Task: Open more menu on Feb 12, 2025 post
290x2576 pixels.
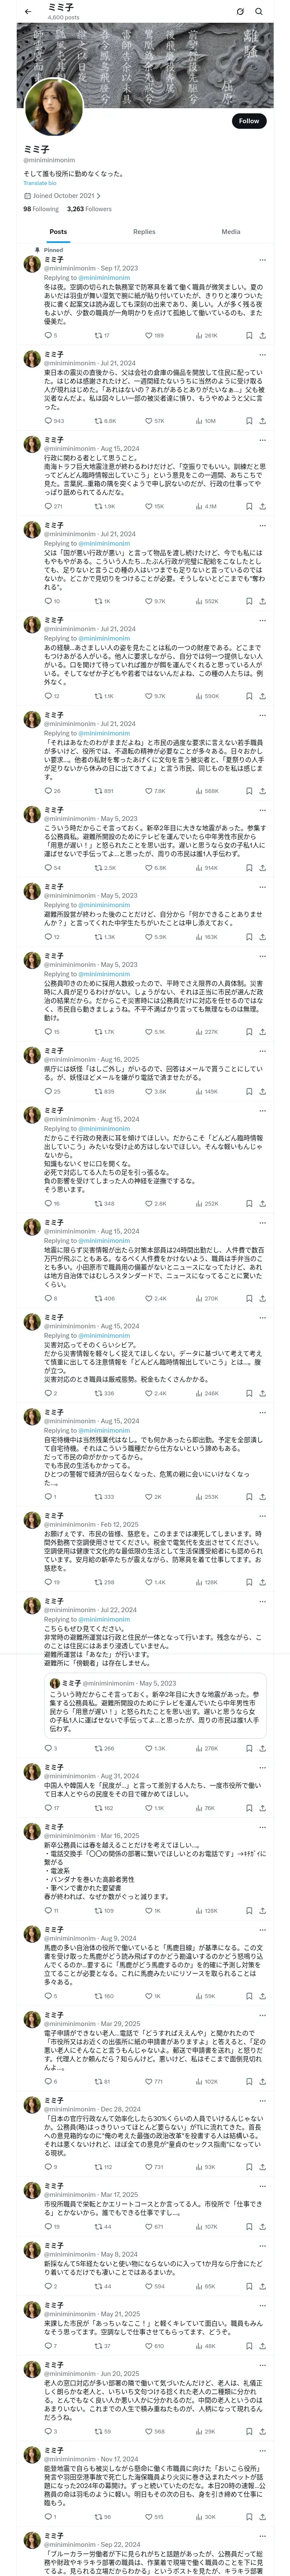Action: 263,1516
